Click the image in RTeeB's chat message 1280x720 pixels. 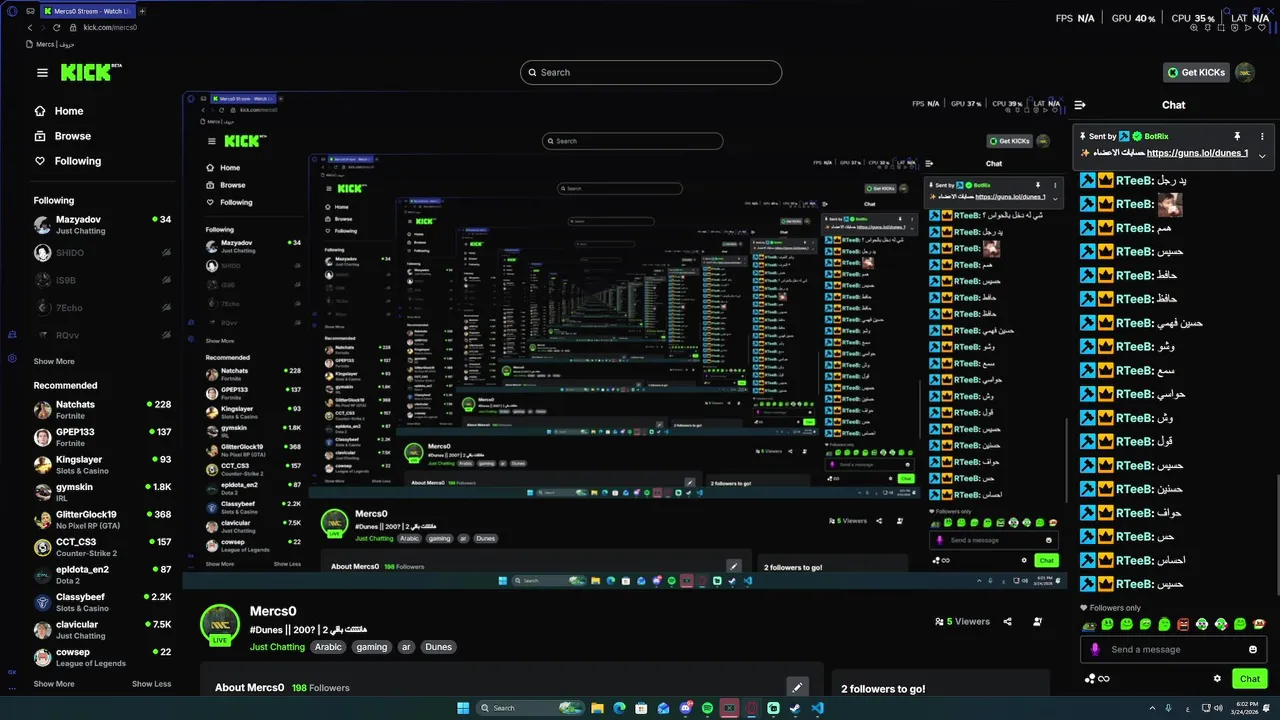(1170, 205)
